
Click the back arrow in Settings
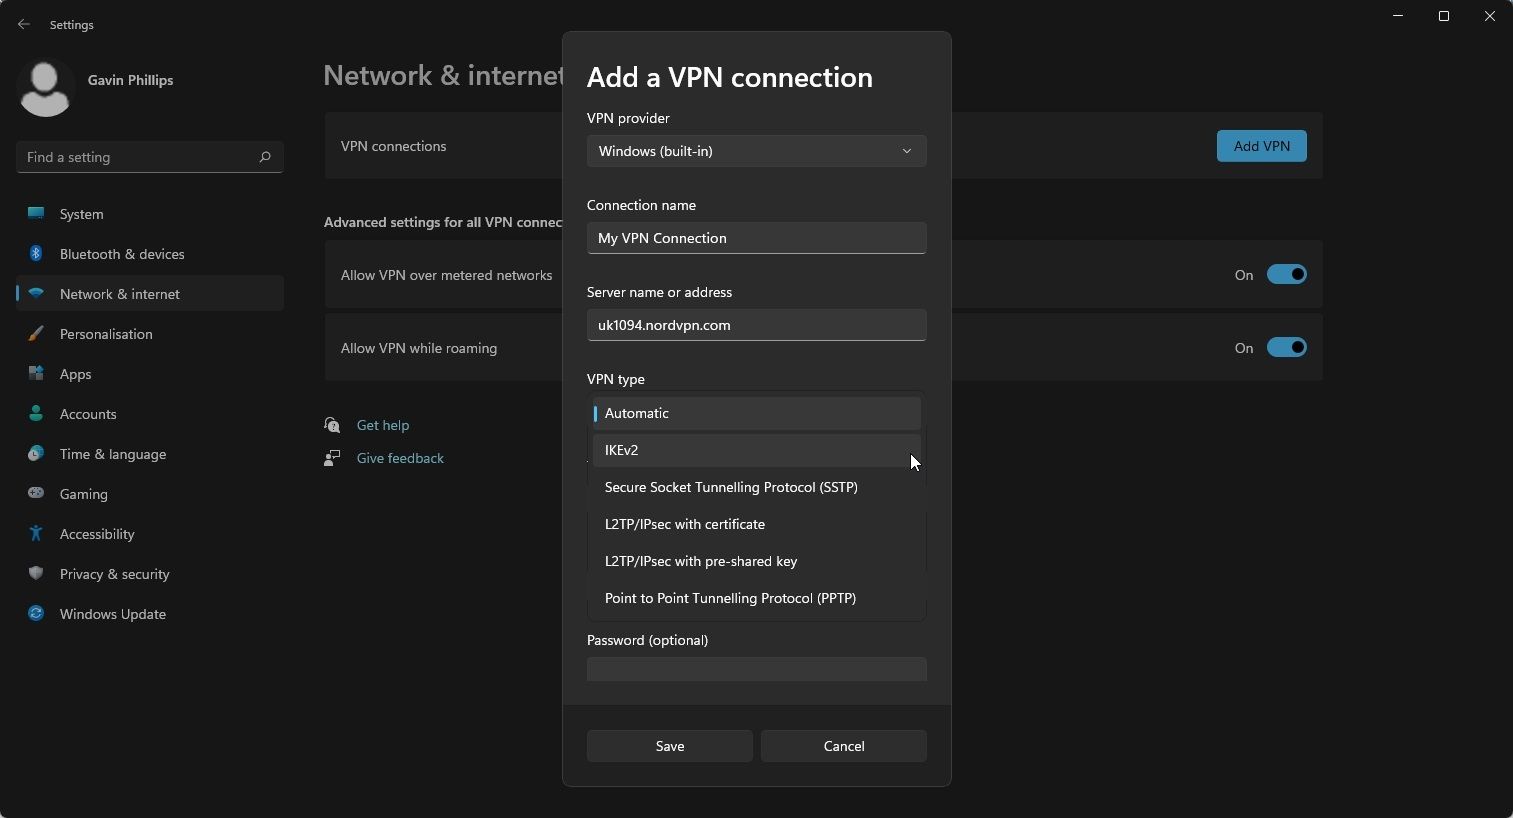pos(24,24)
